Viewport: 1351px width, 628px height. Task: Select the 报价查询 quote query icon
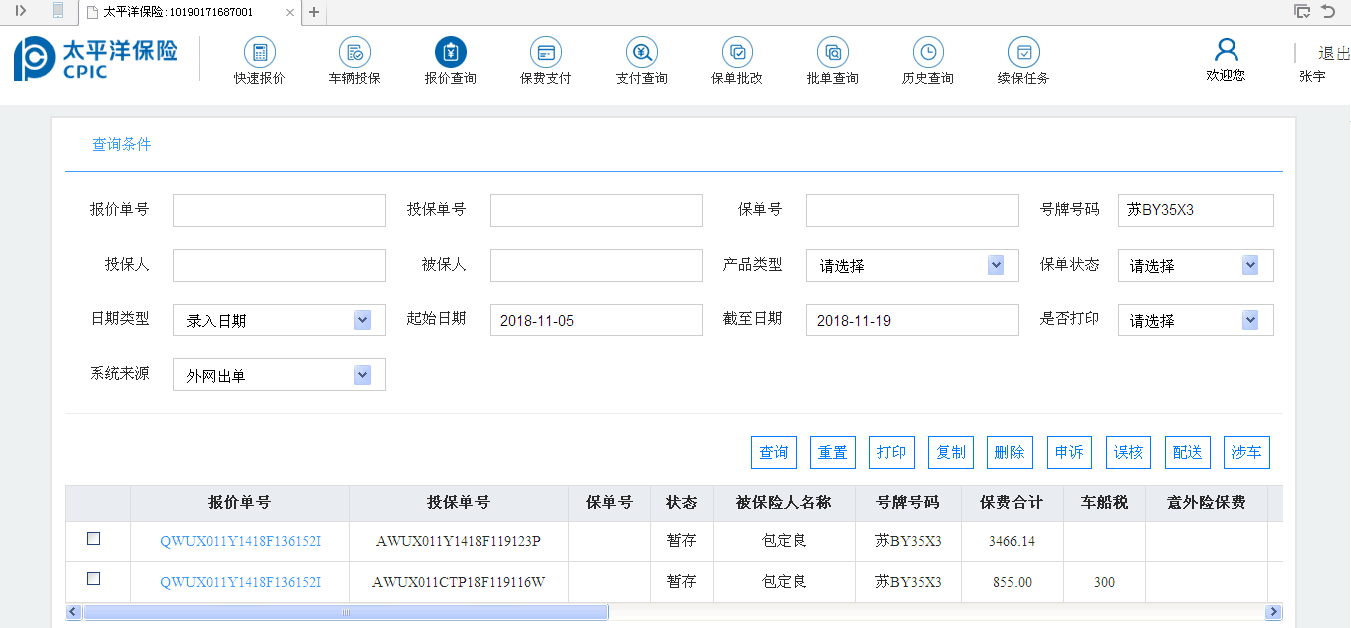click(451, 53)
